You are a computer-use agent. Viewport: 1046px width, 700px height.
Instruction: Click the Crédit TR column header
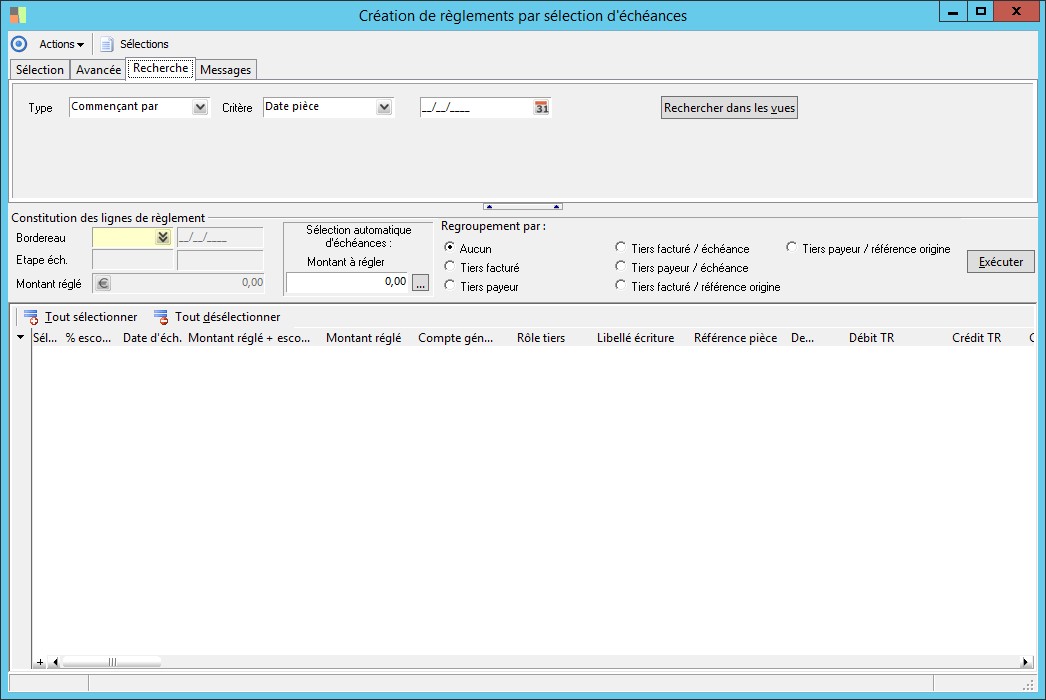977,338
